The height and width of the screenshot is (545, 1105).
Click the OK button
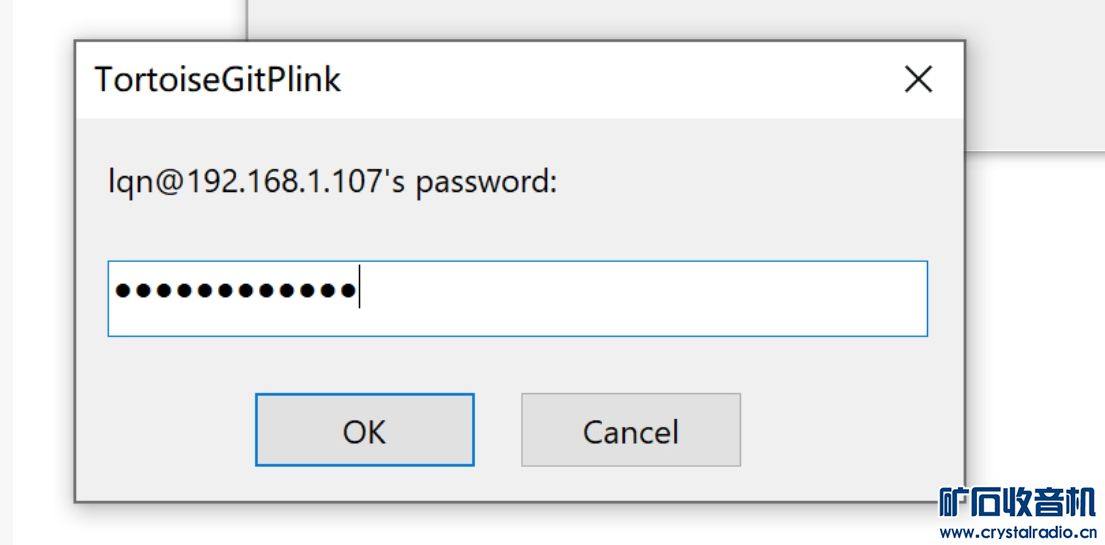[364, 430]
